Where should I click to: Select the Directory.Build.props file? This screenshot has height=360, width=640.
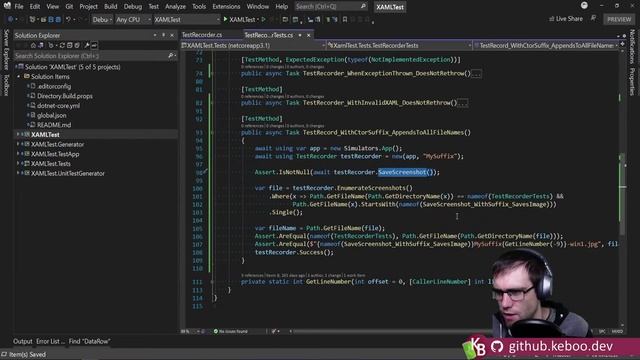tap(64, 96)
